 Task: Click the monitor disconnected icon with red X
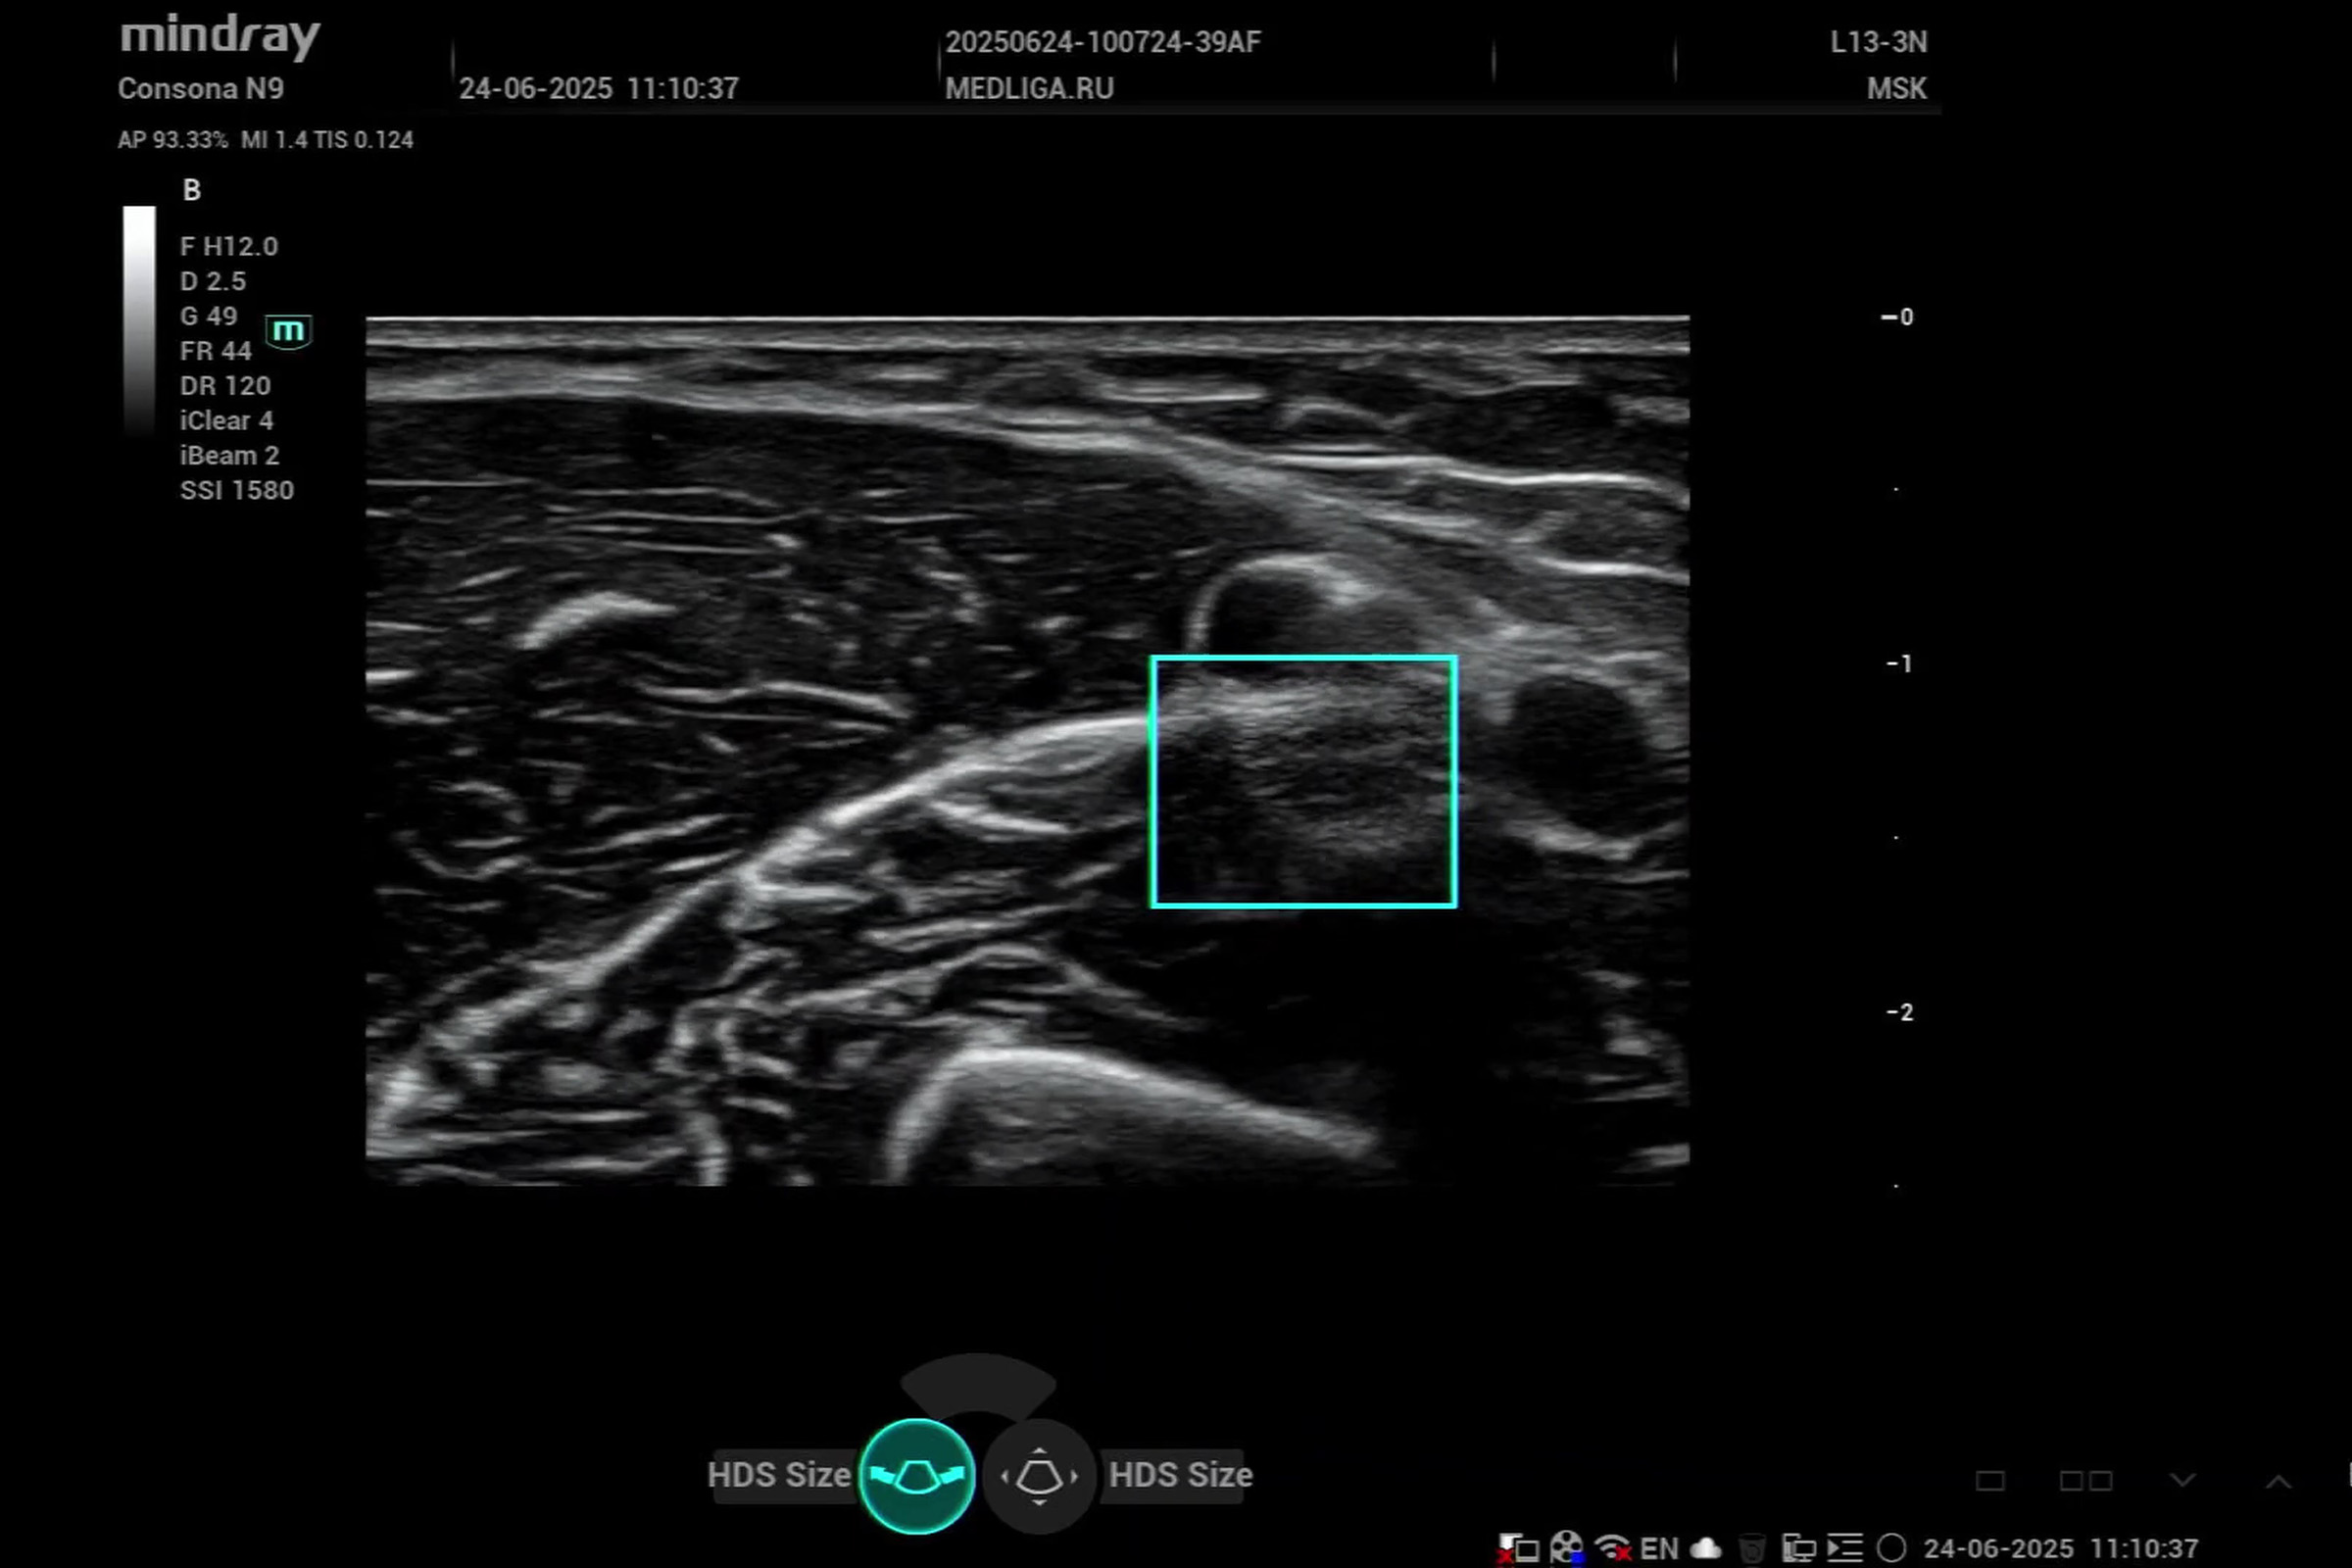point(1518,1549)
